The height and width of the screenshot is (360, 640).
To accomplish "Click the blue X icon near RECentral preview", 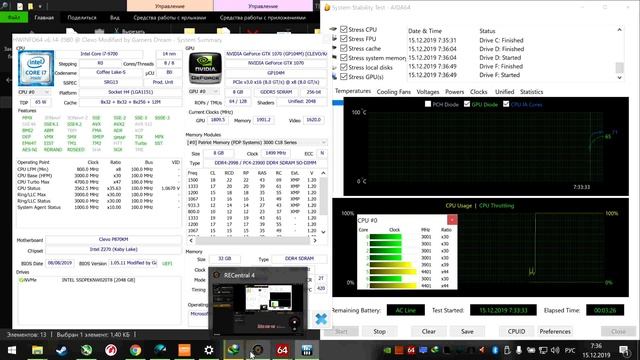I will 321,318.
